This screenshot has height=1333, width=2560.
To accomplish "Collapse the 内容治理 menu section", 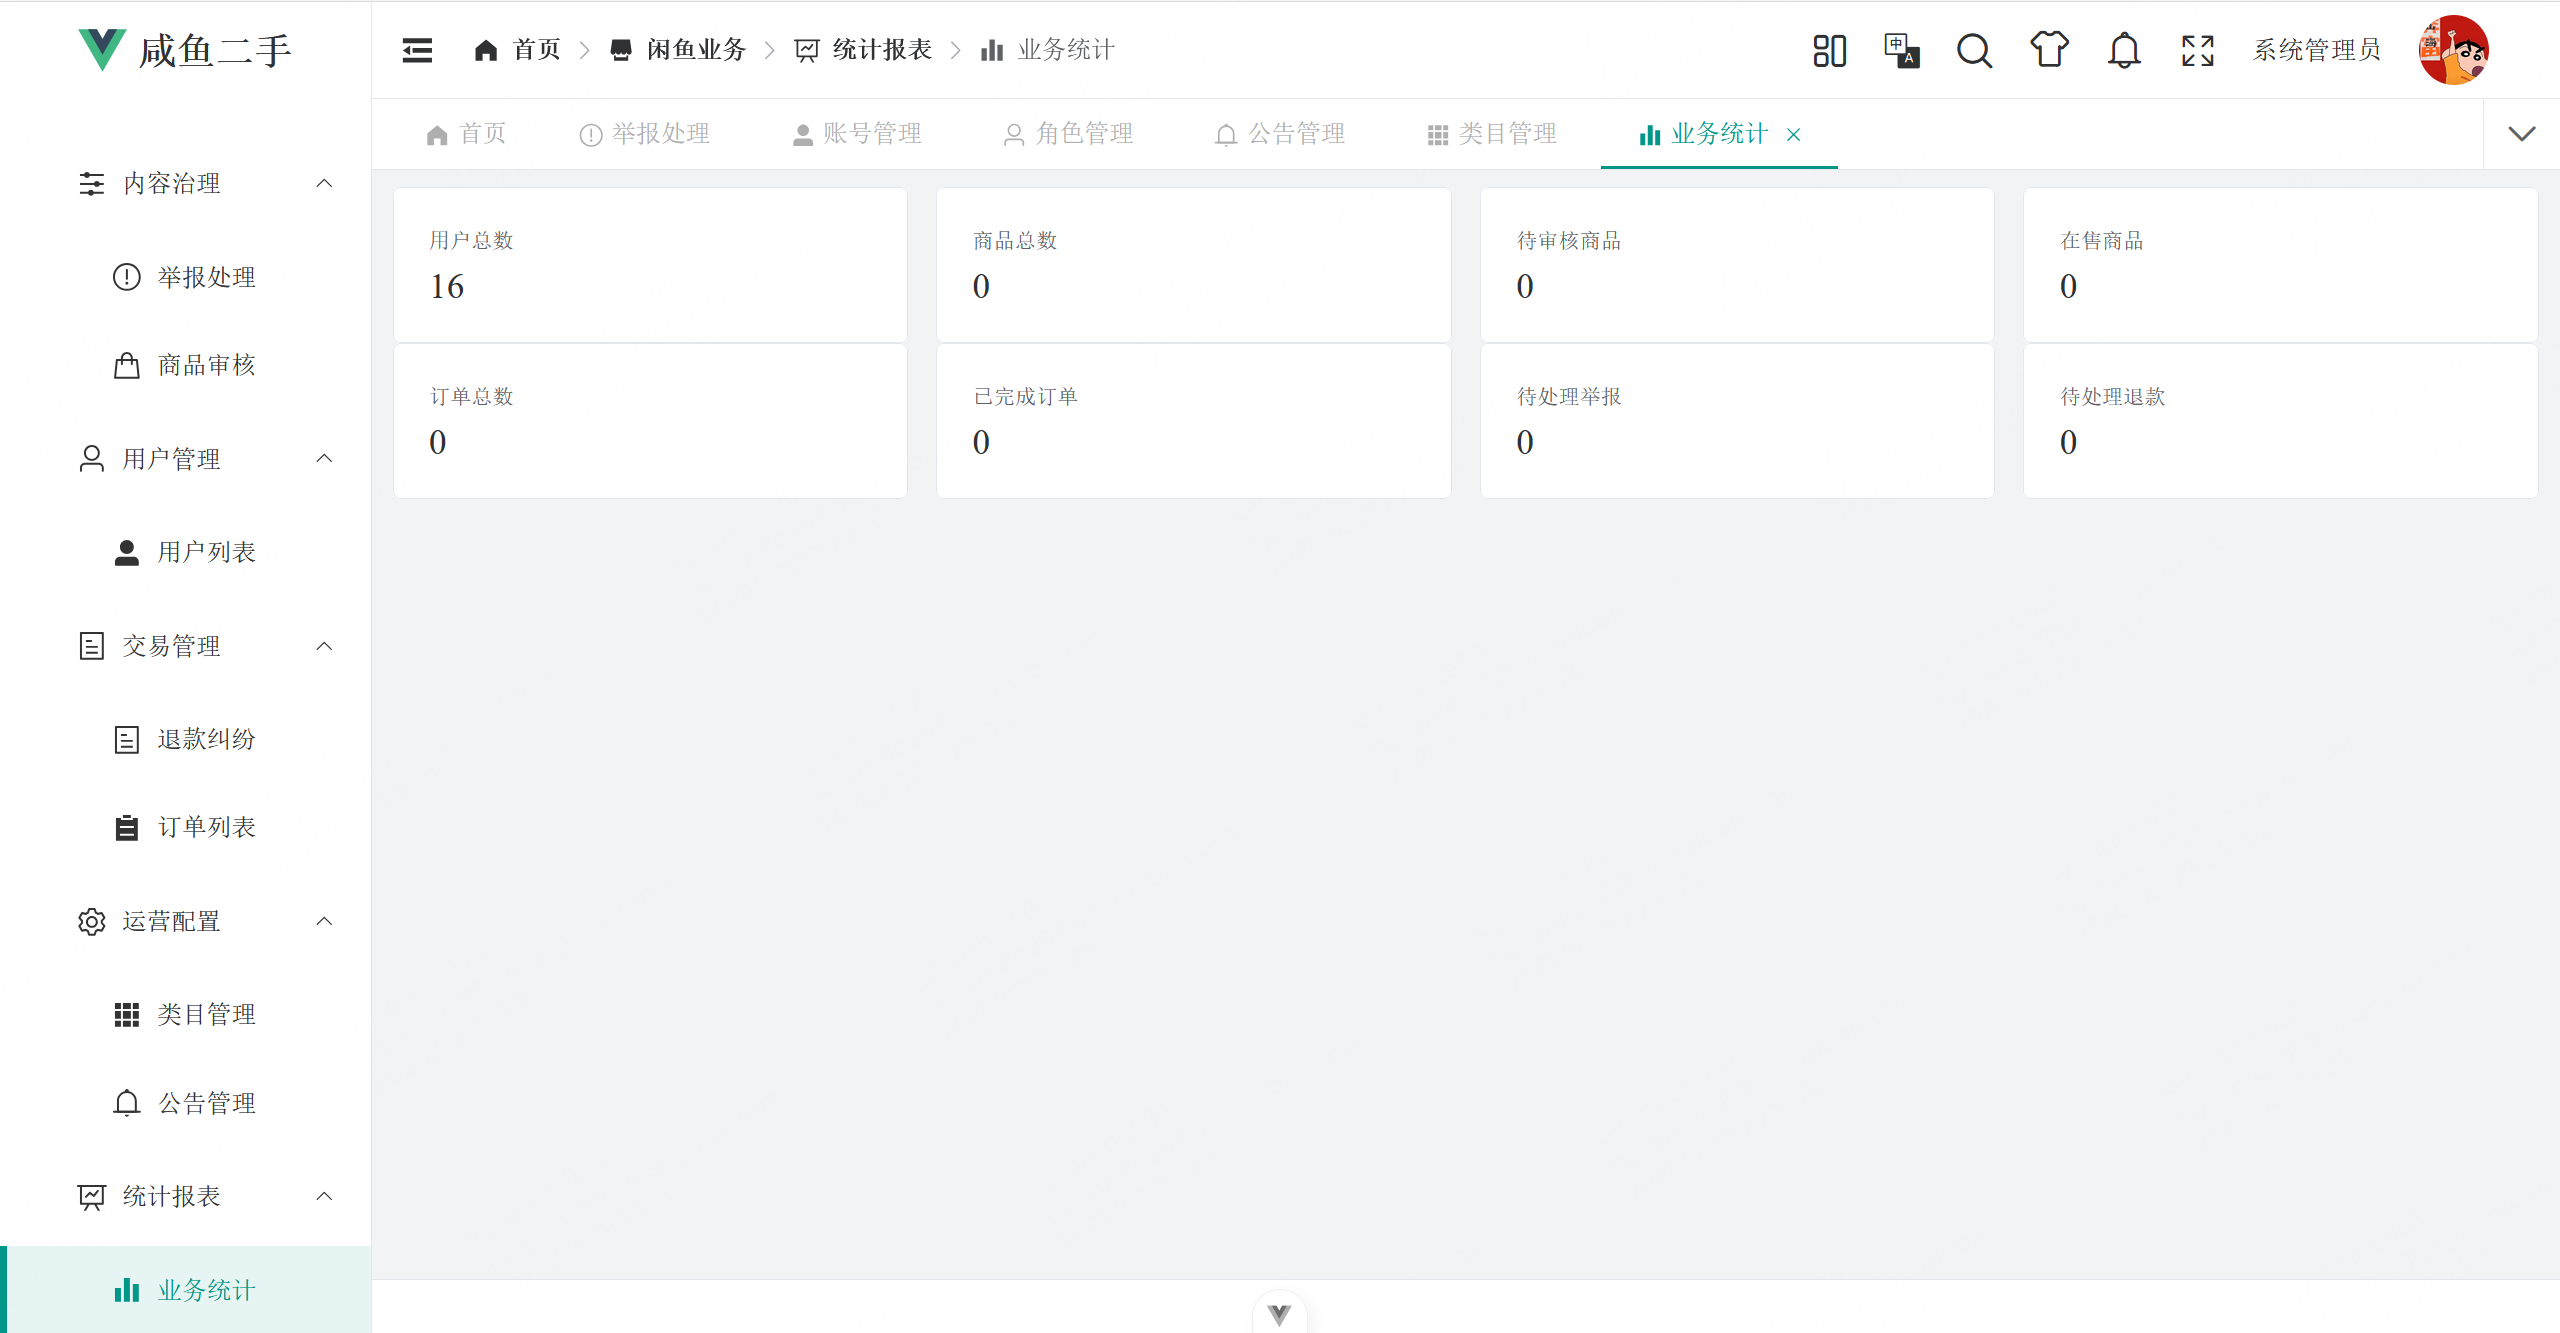I will pos(323,183).
